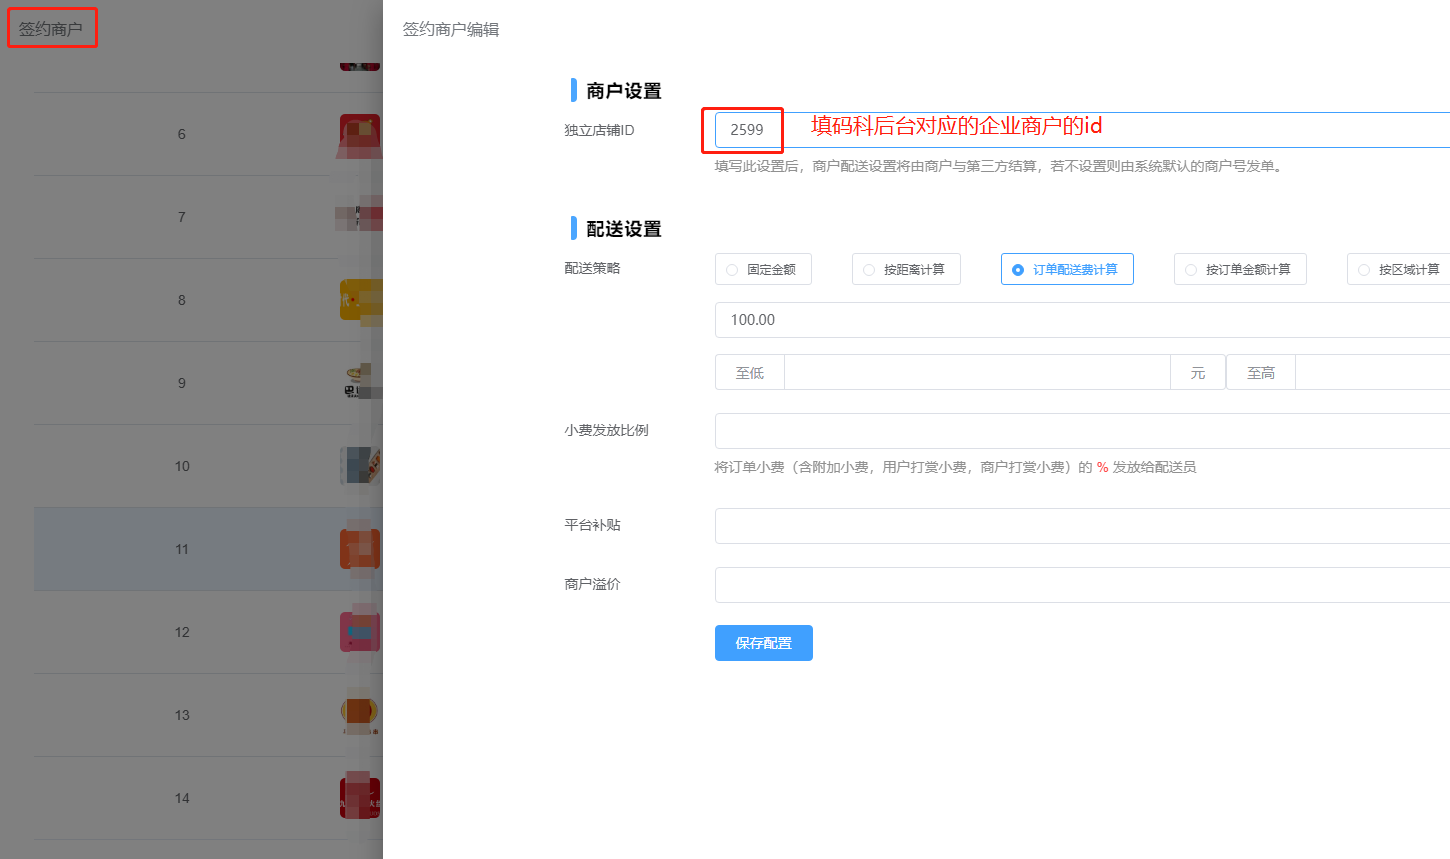Click the orange merchant icon in row 11
This screenshot has width=1450, height=859.
362,548
